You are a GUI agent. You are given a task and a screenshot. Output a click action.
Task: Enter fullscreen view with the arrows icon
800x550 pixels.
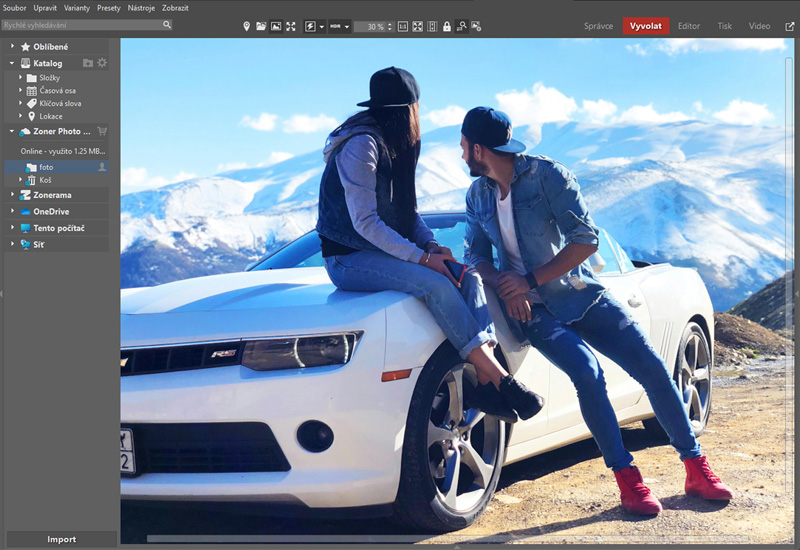(290, 26)
